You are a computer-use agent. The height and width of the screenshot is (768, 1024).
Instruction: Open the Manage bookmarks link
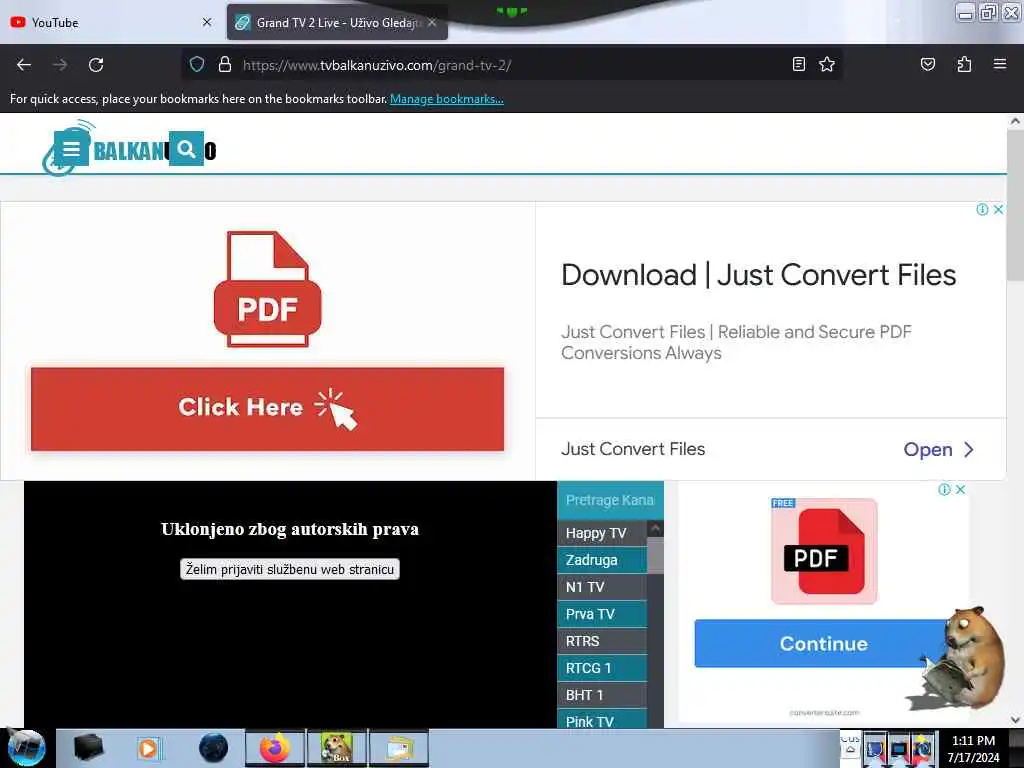pos(447,99)
